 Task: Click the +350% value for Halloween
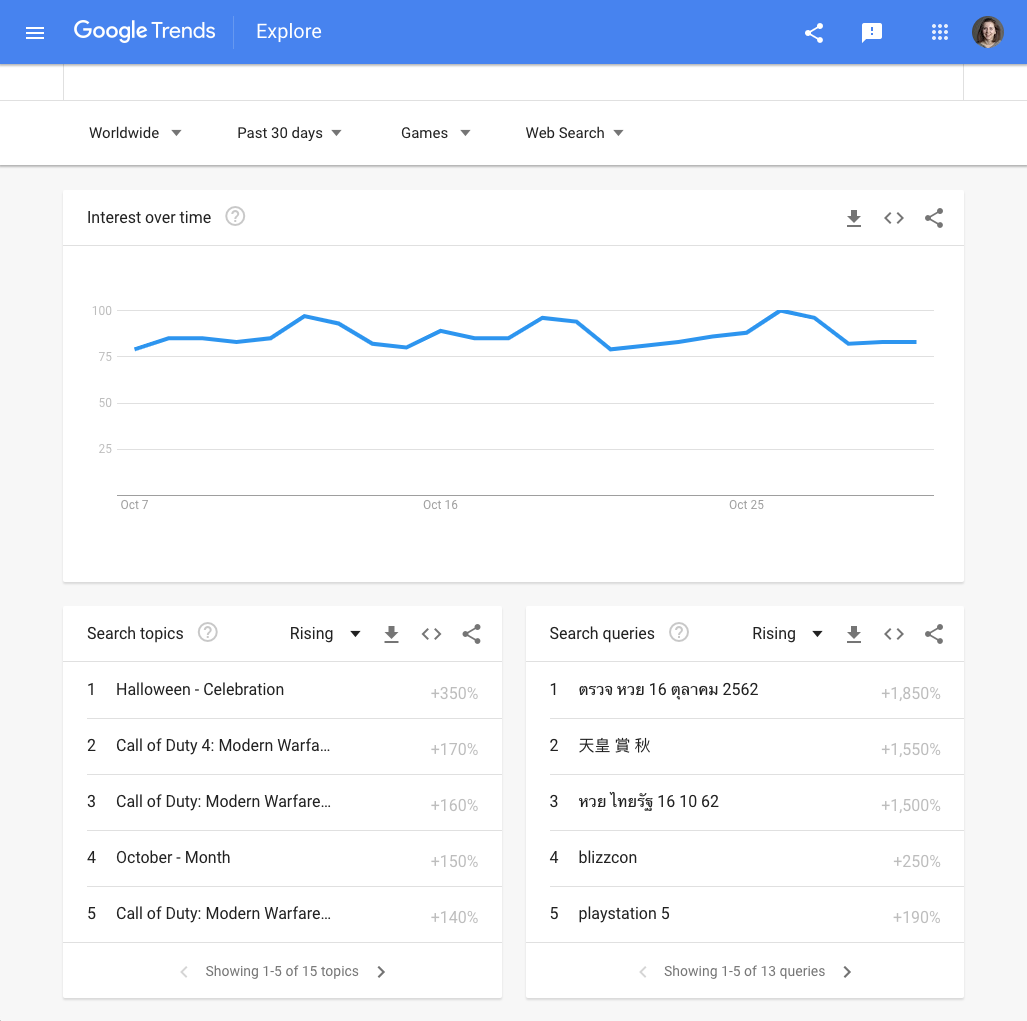click(x=454, y=694)
